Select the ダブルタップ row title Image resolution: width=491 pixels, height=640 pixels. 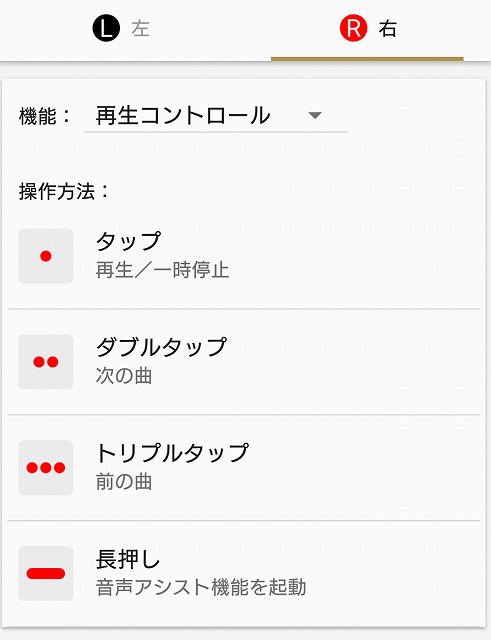(161, 347)
